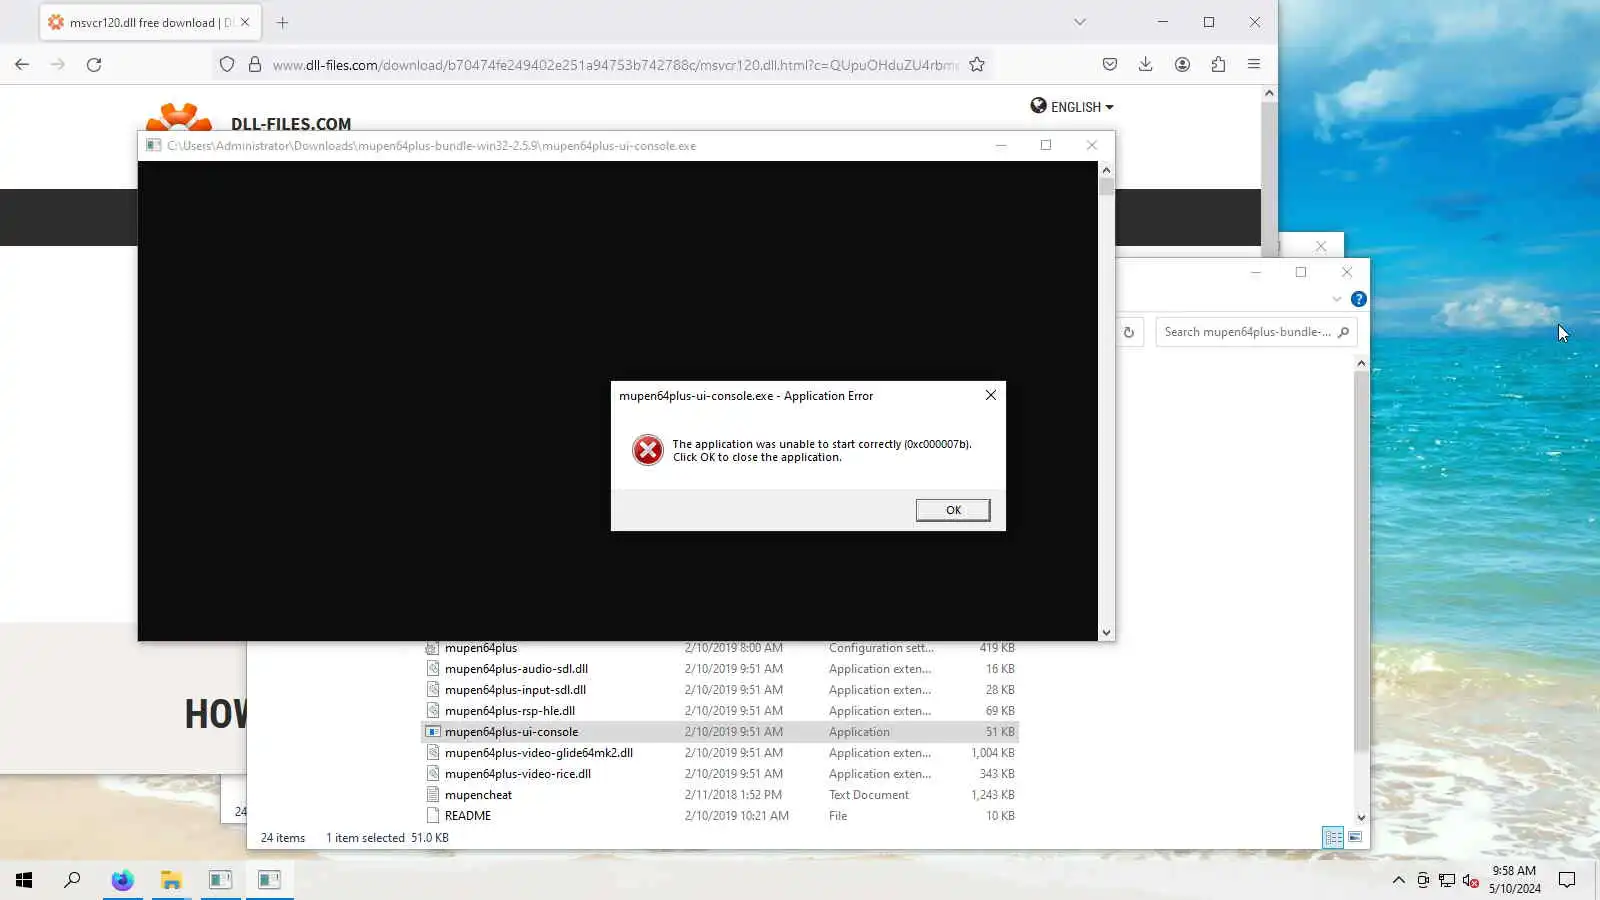Select the README file
Viewport: 1600px width, 900px height.
(720, 816)
